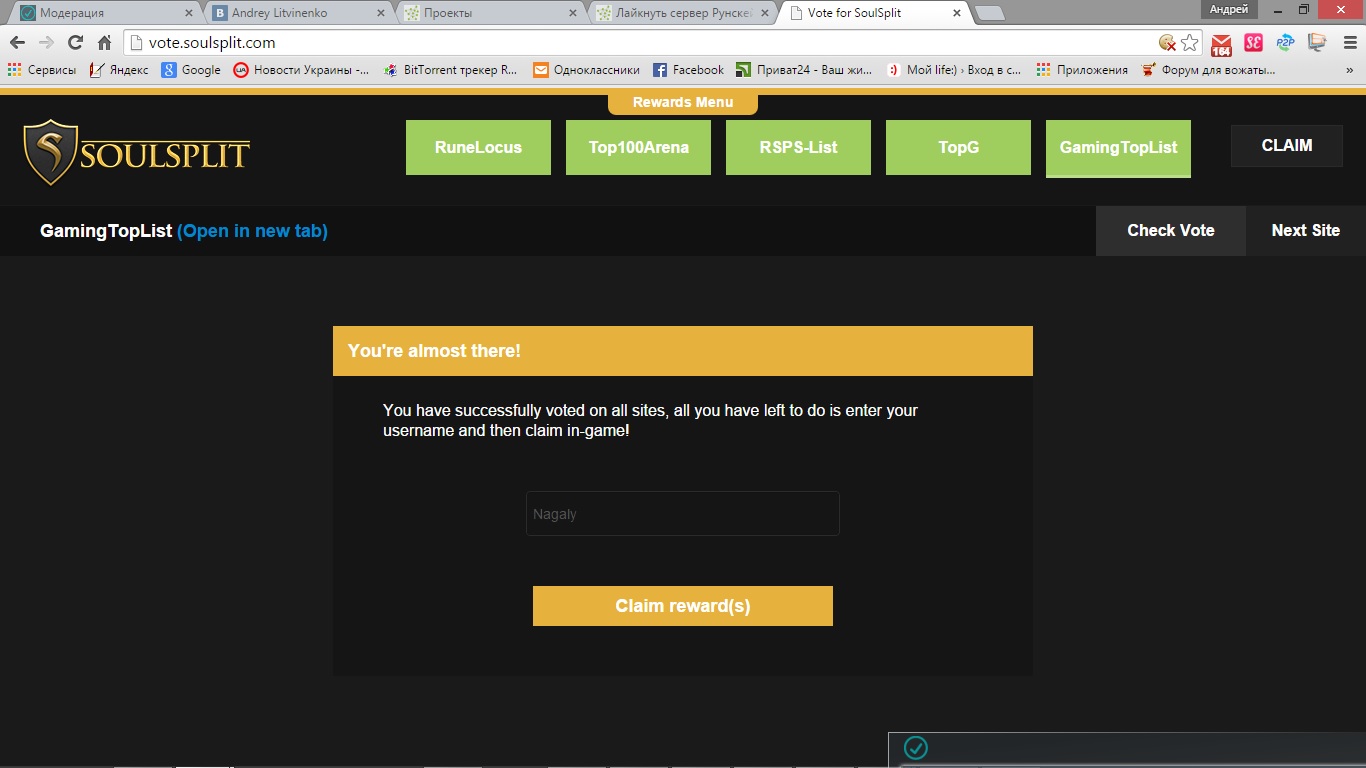Click the P2P extension icon
The width and height of the screenshot is (1366, 768).
coord(1285,43)
